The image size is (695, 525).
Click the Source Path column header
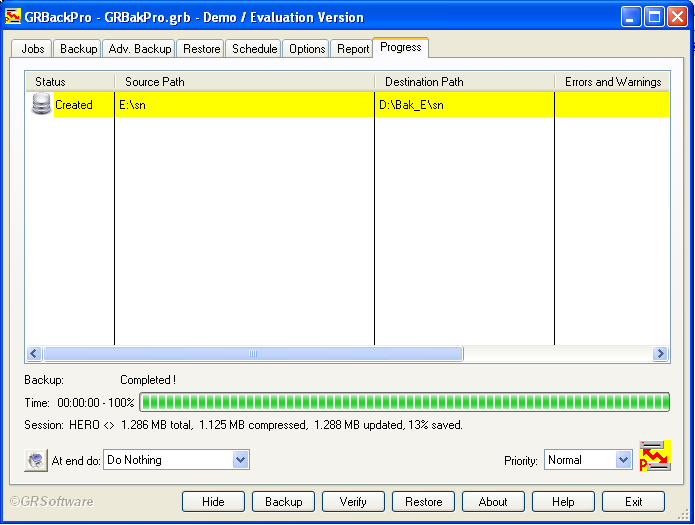[x=245, y=82]
